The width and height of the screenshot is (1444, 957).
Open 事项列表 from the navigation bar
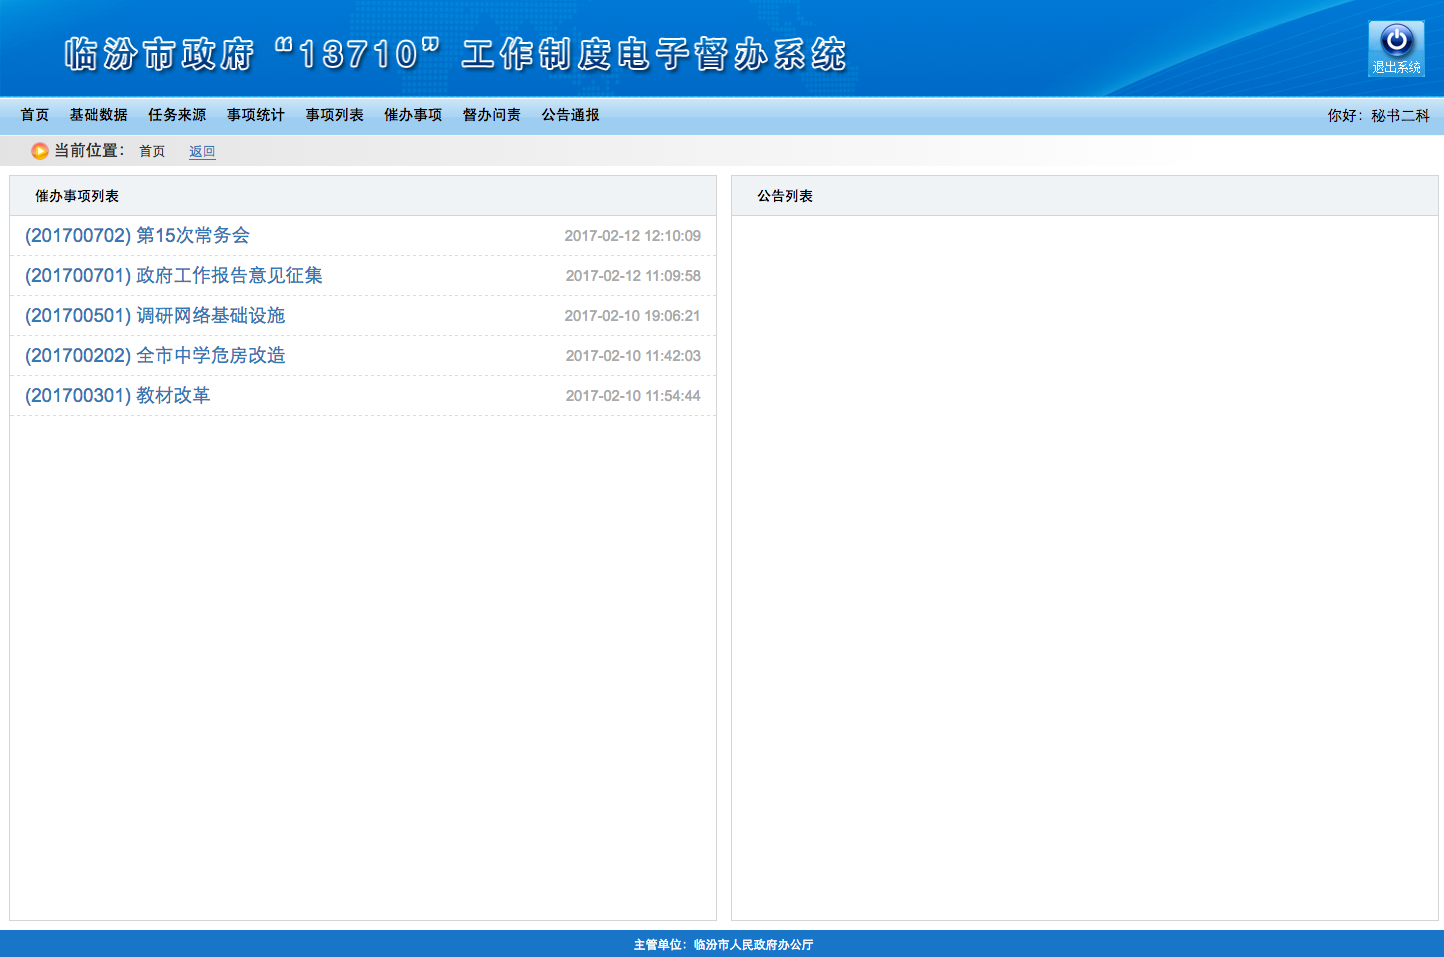(334, 115)
